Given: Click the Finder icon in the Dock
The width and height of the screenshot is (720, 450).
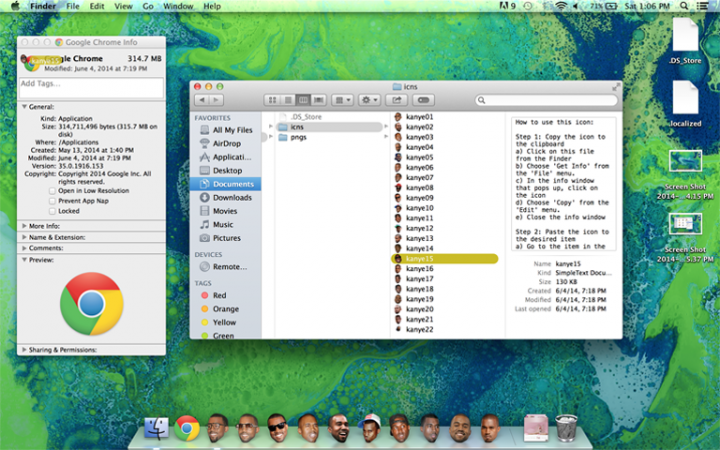Looking at the screenshot, I should pos(156,429).
